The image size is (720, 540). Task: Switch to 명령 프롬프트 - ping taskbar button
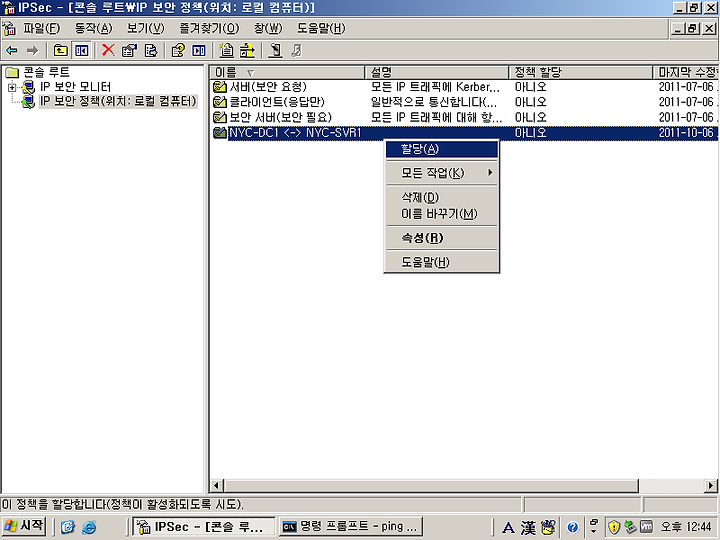click(x=351, y=527)
